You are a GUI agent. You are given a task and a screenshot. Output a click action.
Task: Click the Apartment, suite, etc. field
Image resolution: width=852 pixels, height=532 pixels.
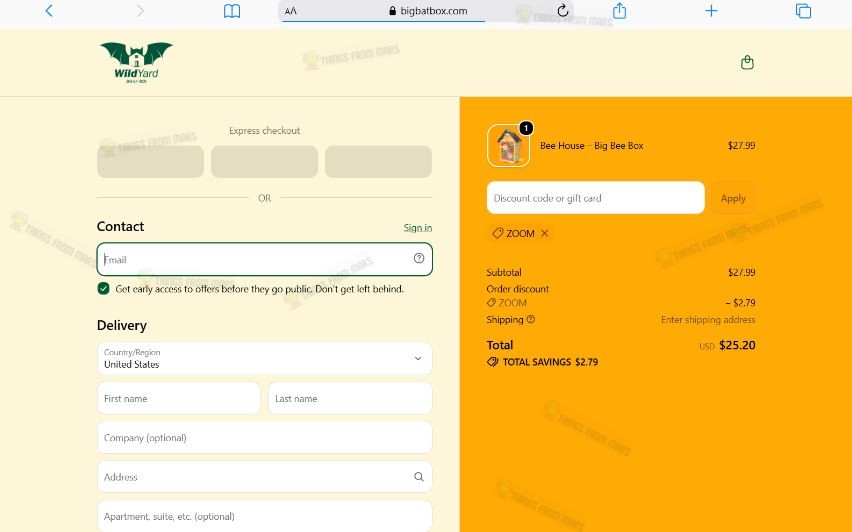coord(265,516)
